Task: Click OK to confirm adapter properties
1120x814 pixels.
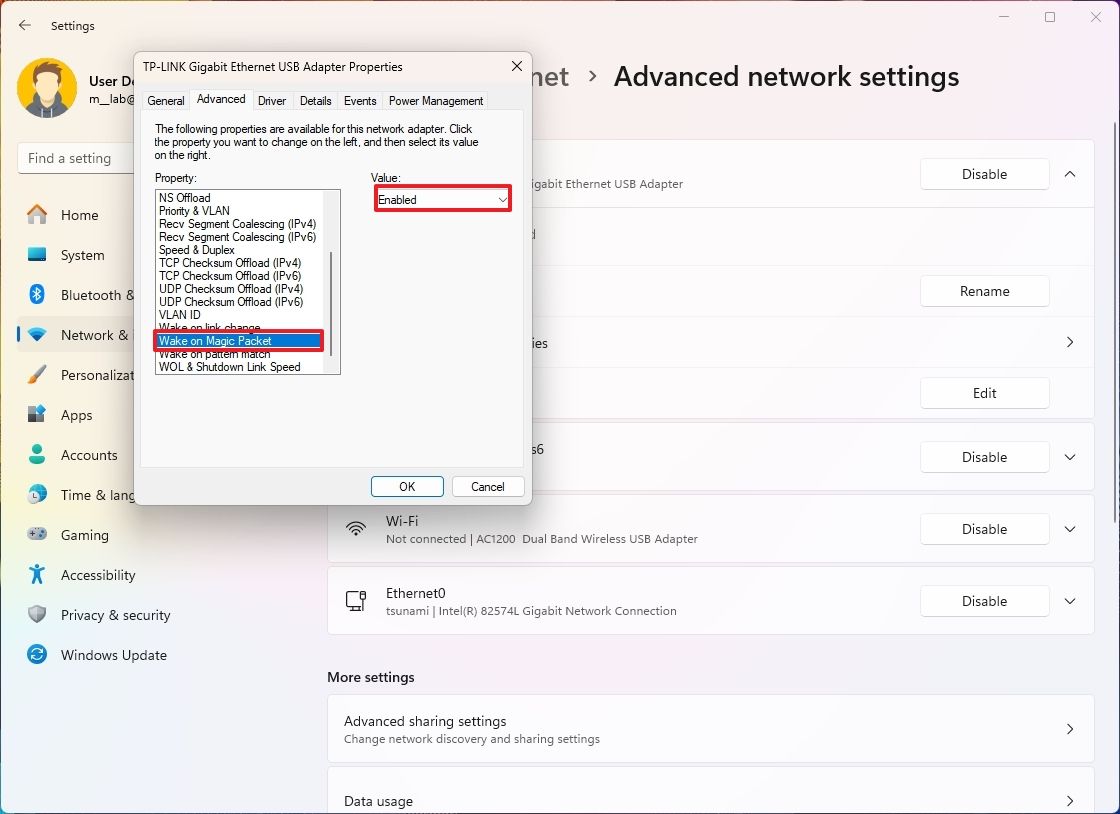Action: (x=406, y=486)
